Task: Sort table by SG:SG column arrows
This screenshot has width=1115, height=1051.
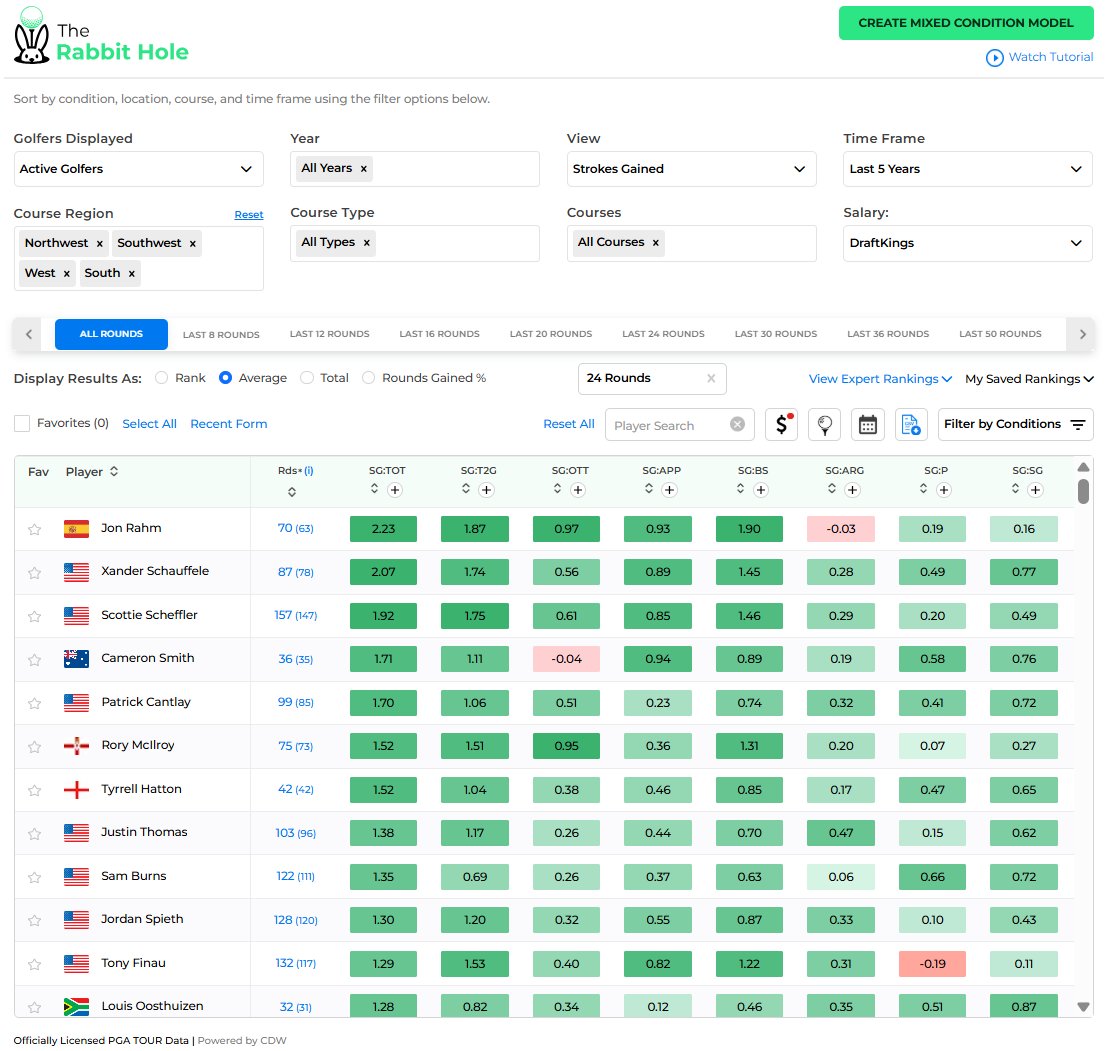Action: click(x=1015, y=489)
